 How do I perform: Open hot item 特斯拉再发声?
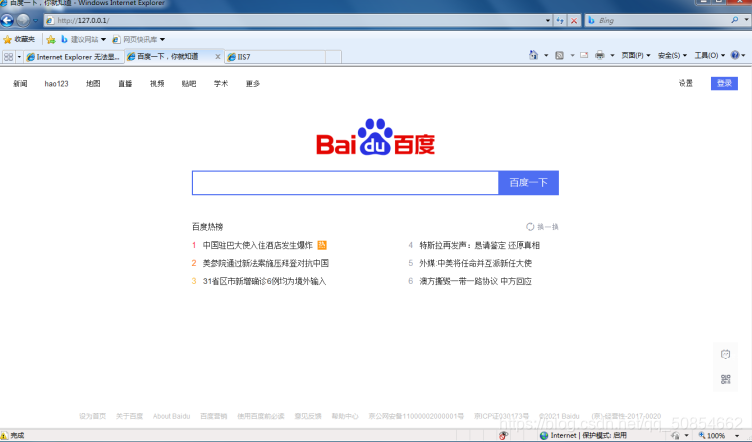click(x=480, y=245)
